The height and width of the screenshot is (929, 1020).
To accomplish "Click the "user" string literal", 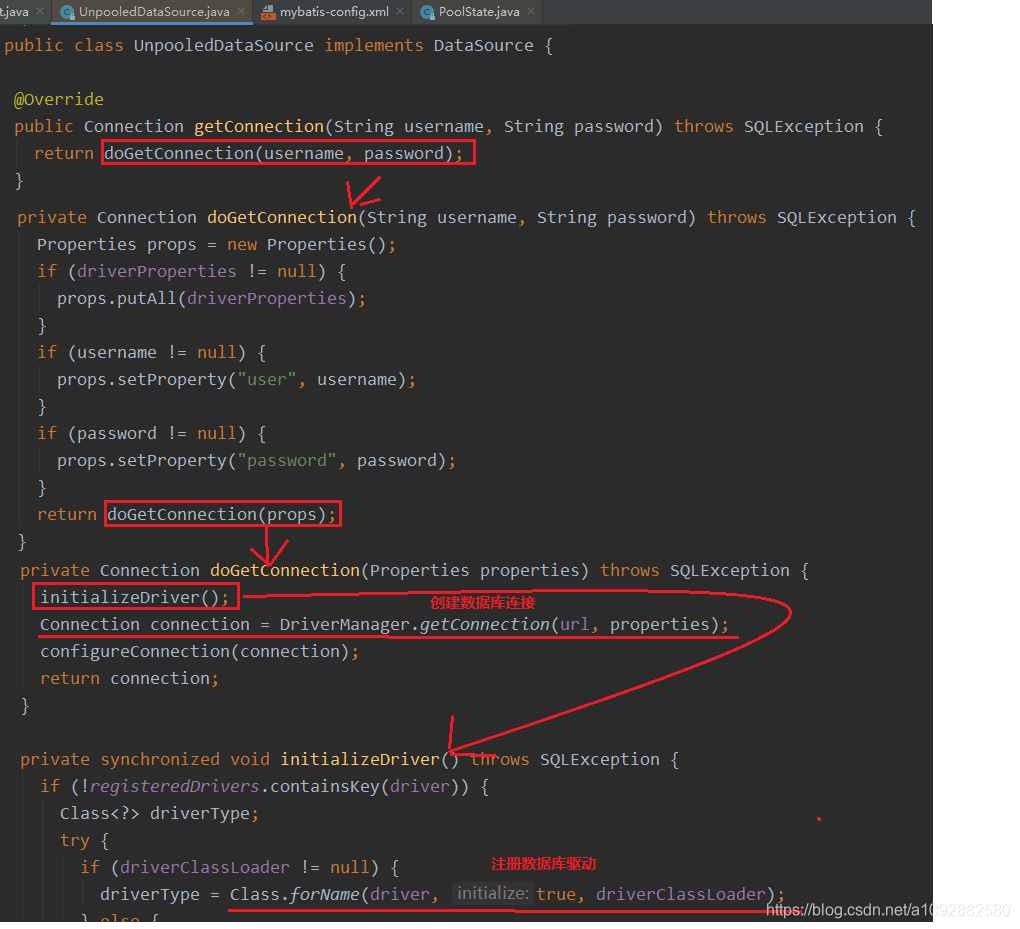I will 267,379.
